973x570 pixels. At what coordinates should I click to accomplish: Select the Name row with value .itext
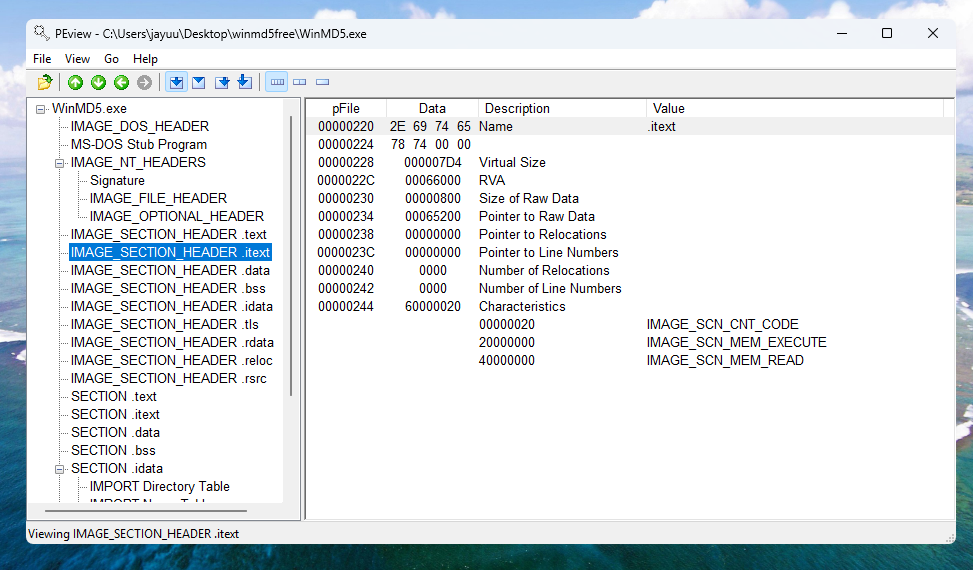pos(630,127)
